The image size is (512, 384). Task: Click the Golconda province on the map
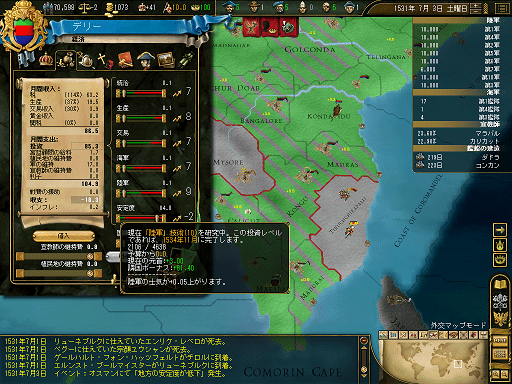(309, 49)
